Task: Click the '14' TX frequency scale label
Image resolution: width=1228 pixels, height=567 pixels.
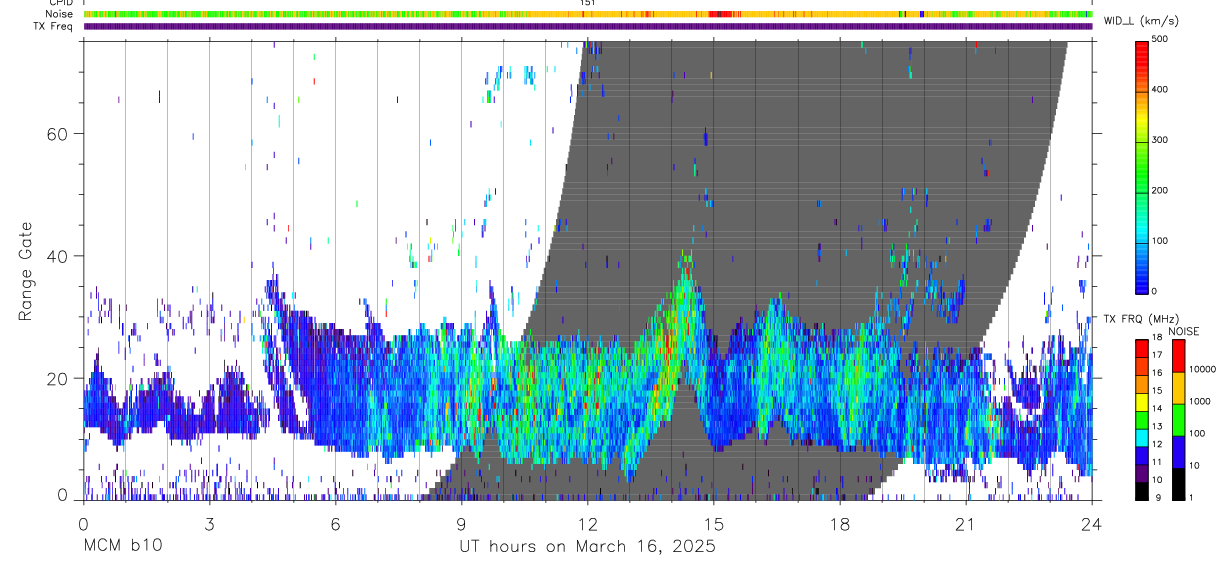Action: tap(1157, 409)
